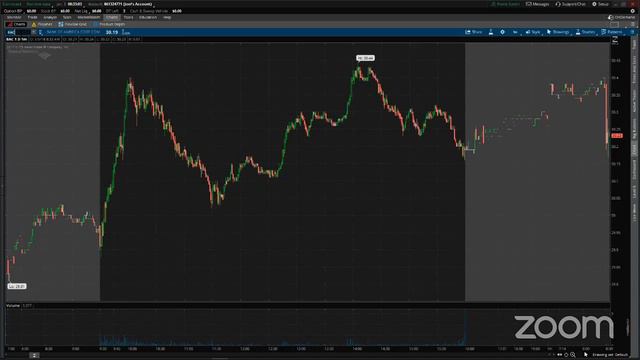Open the Style menu
The height and width of the screenshot is (360, 640).
click(533, 32)
